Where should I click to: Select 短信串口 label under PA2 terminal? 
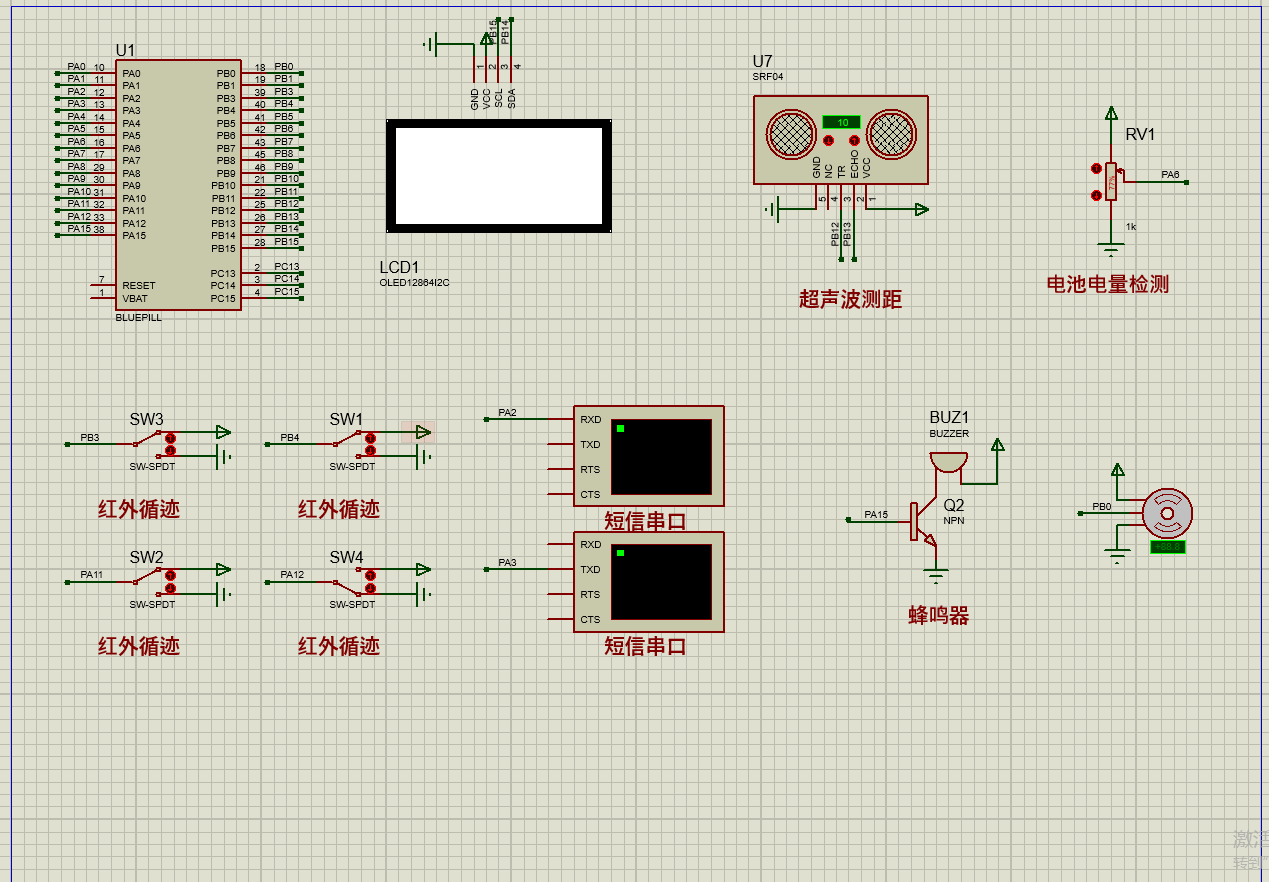646,521
